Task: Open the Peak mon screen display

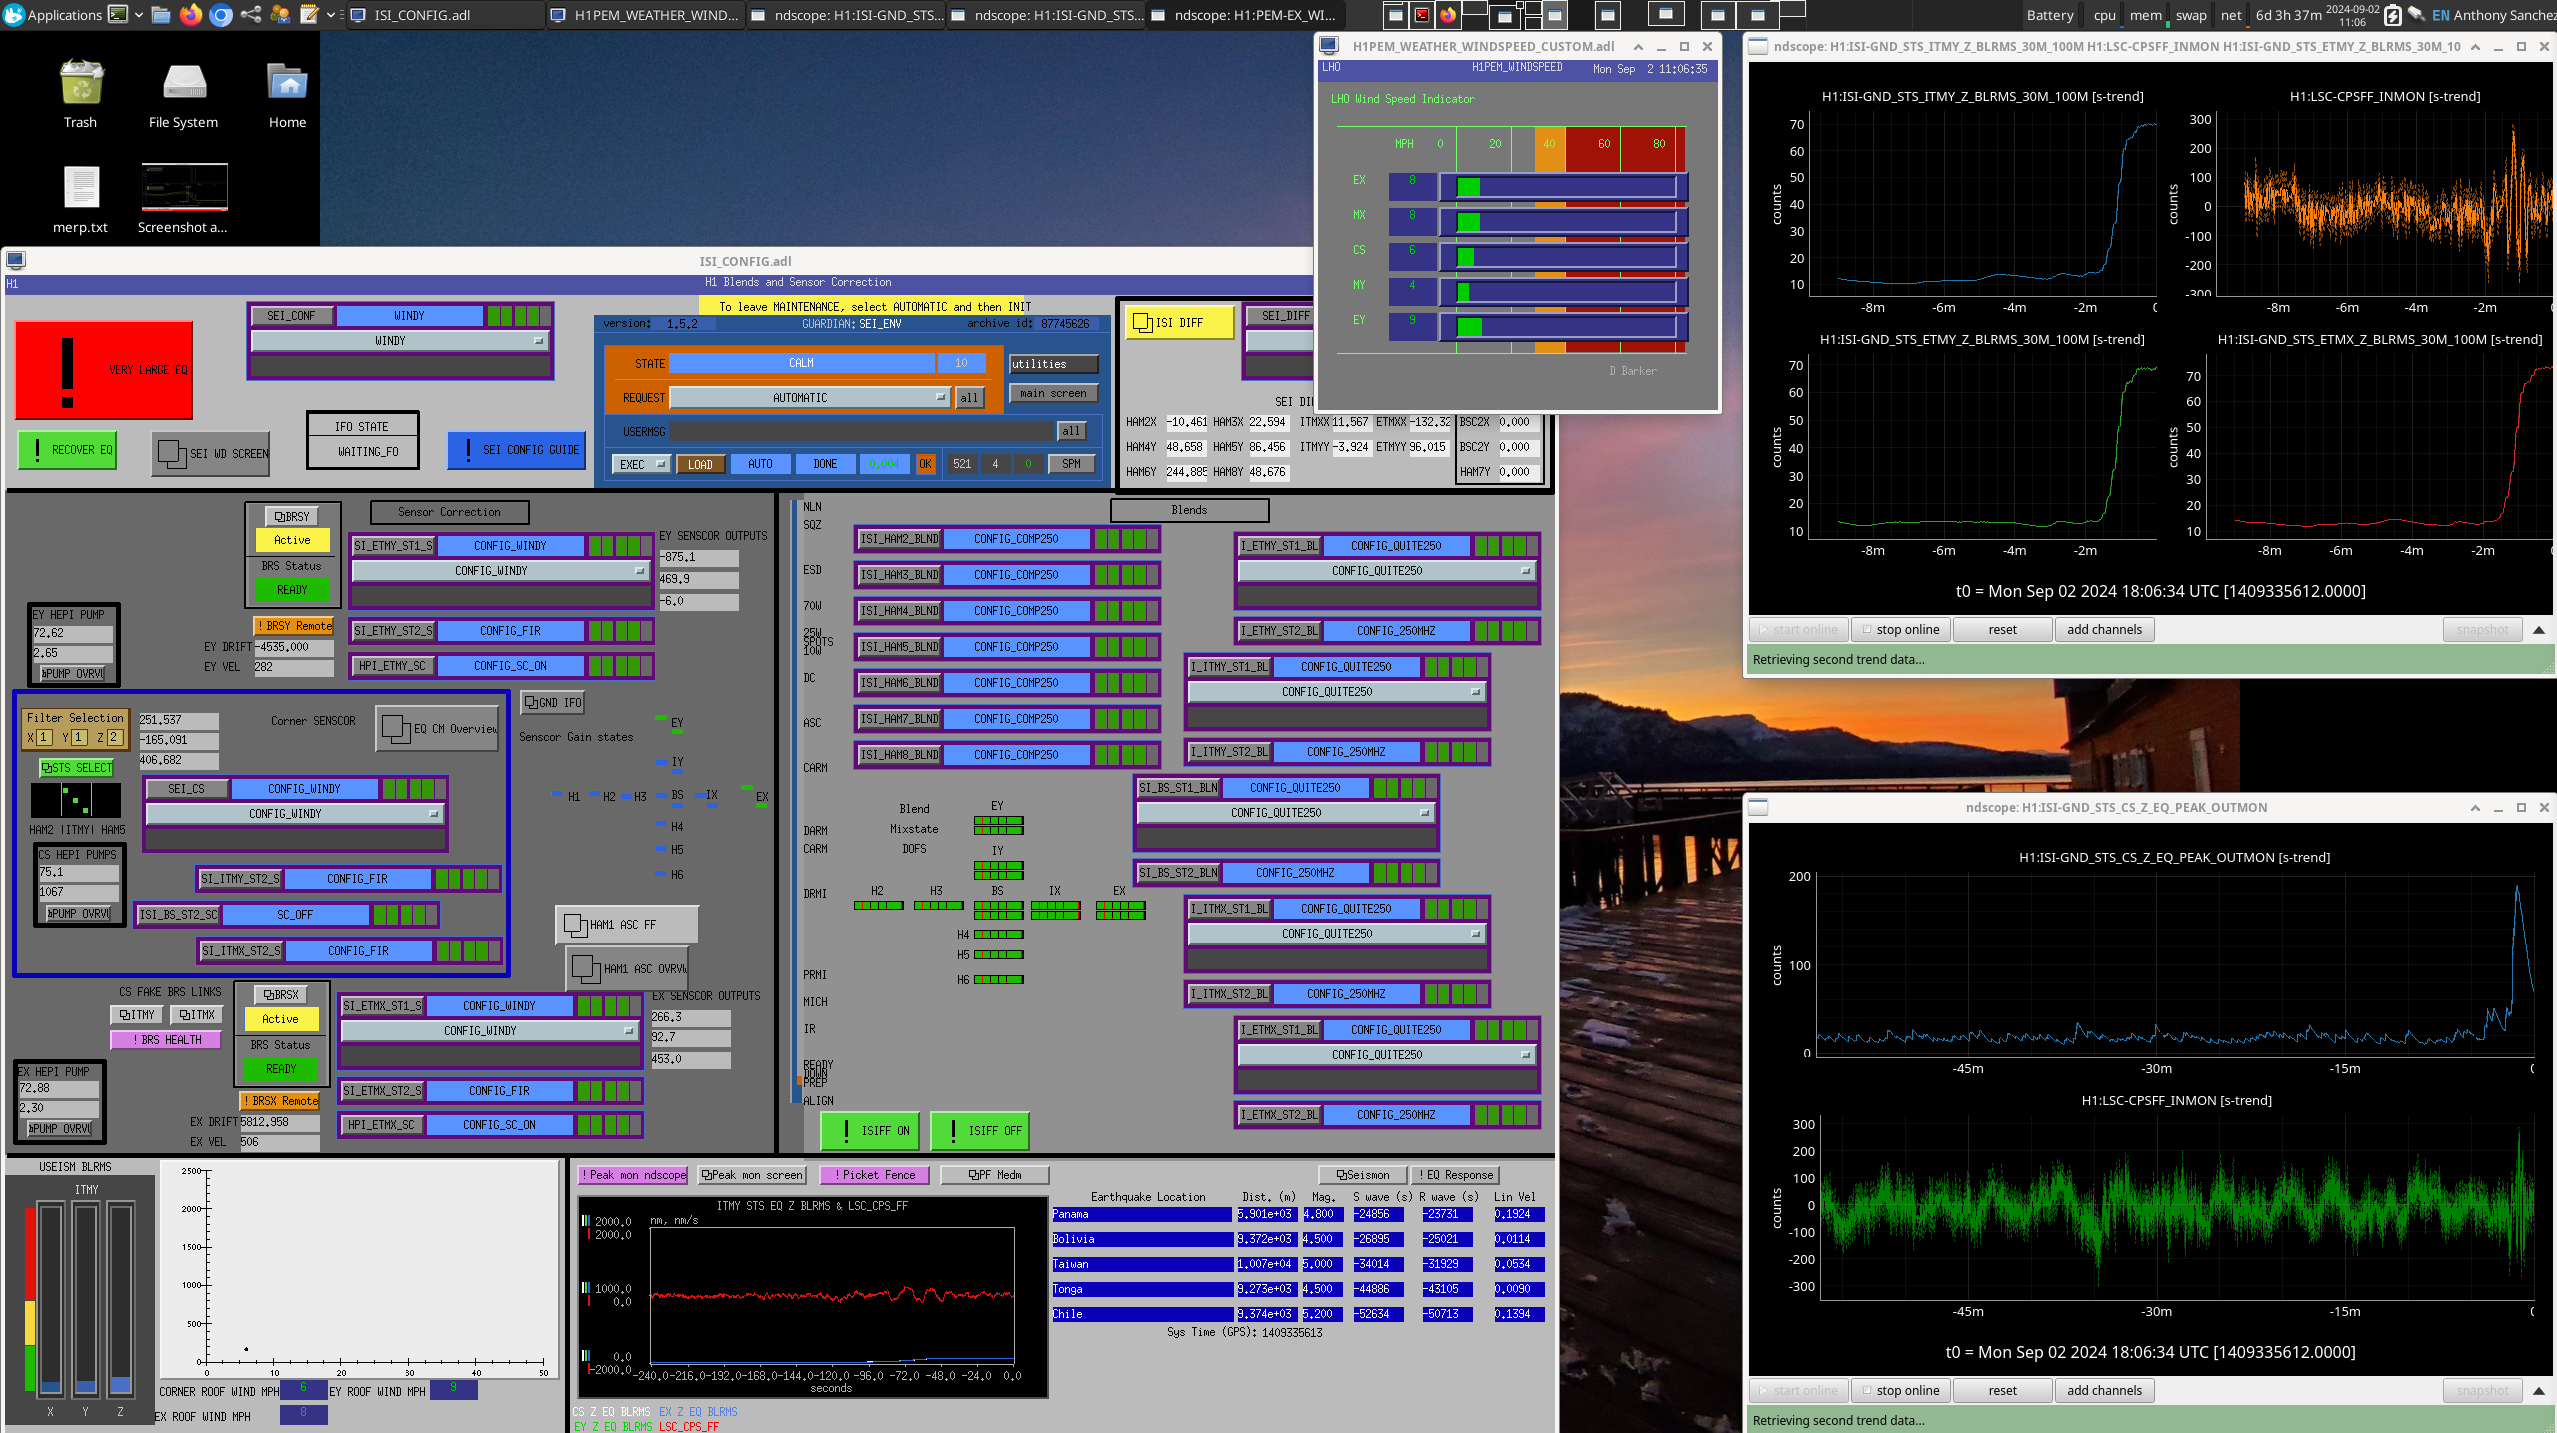Action: (x=752, y=1175)
